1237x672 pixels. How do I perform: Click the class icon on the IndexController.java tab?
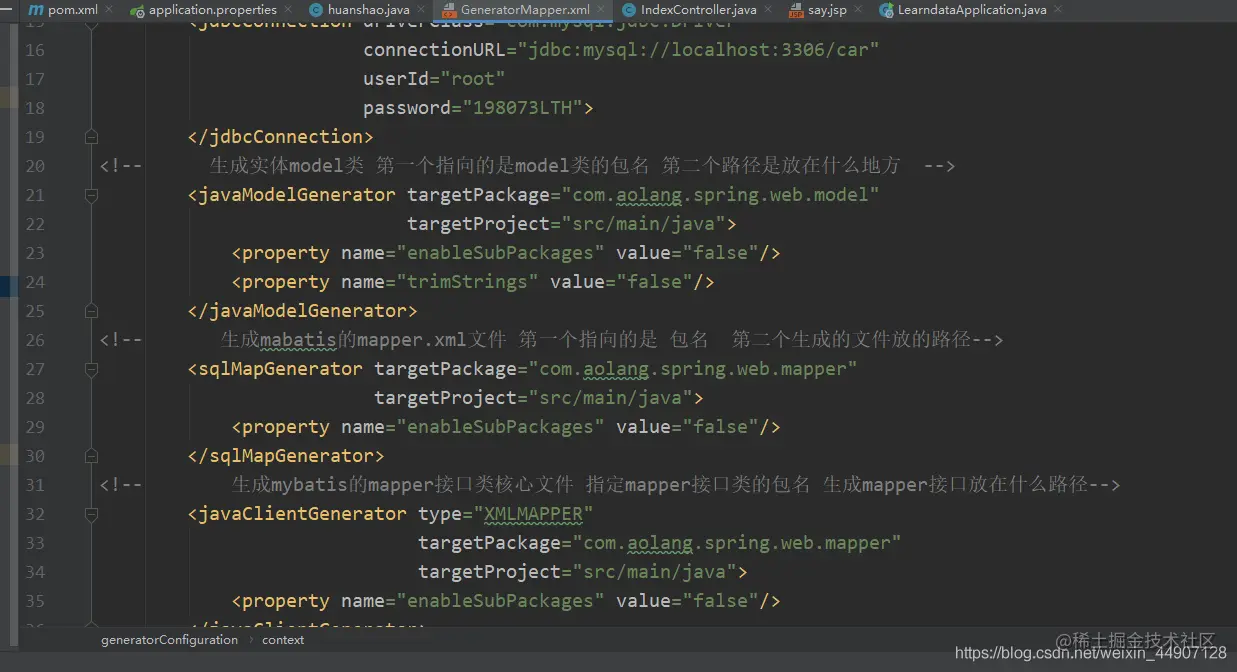click(x=629, y=10)
